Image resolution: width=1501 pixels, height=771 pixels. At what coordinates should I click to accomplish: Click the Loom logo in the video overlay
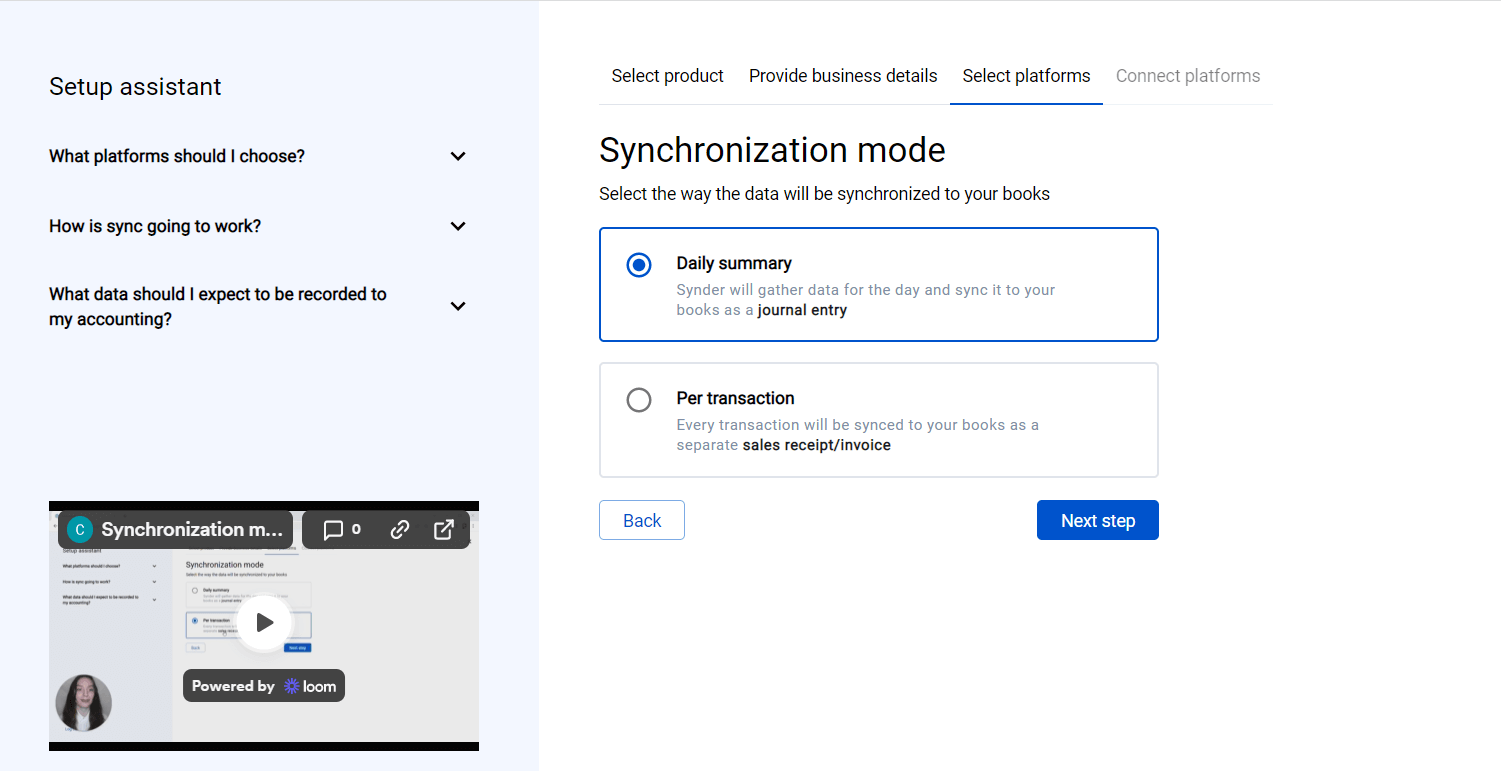290,685
